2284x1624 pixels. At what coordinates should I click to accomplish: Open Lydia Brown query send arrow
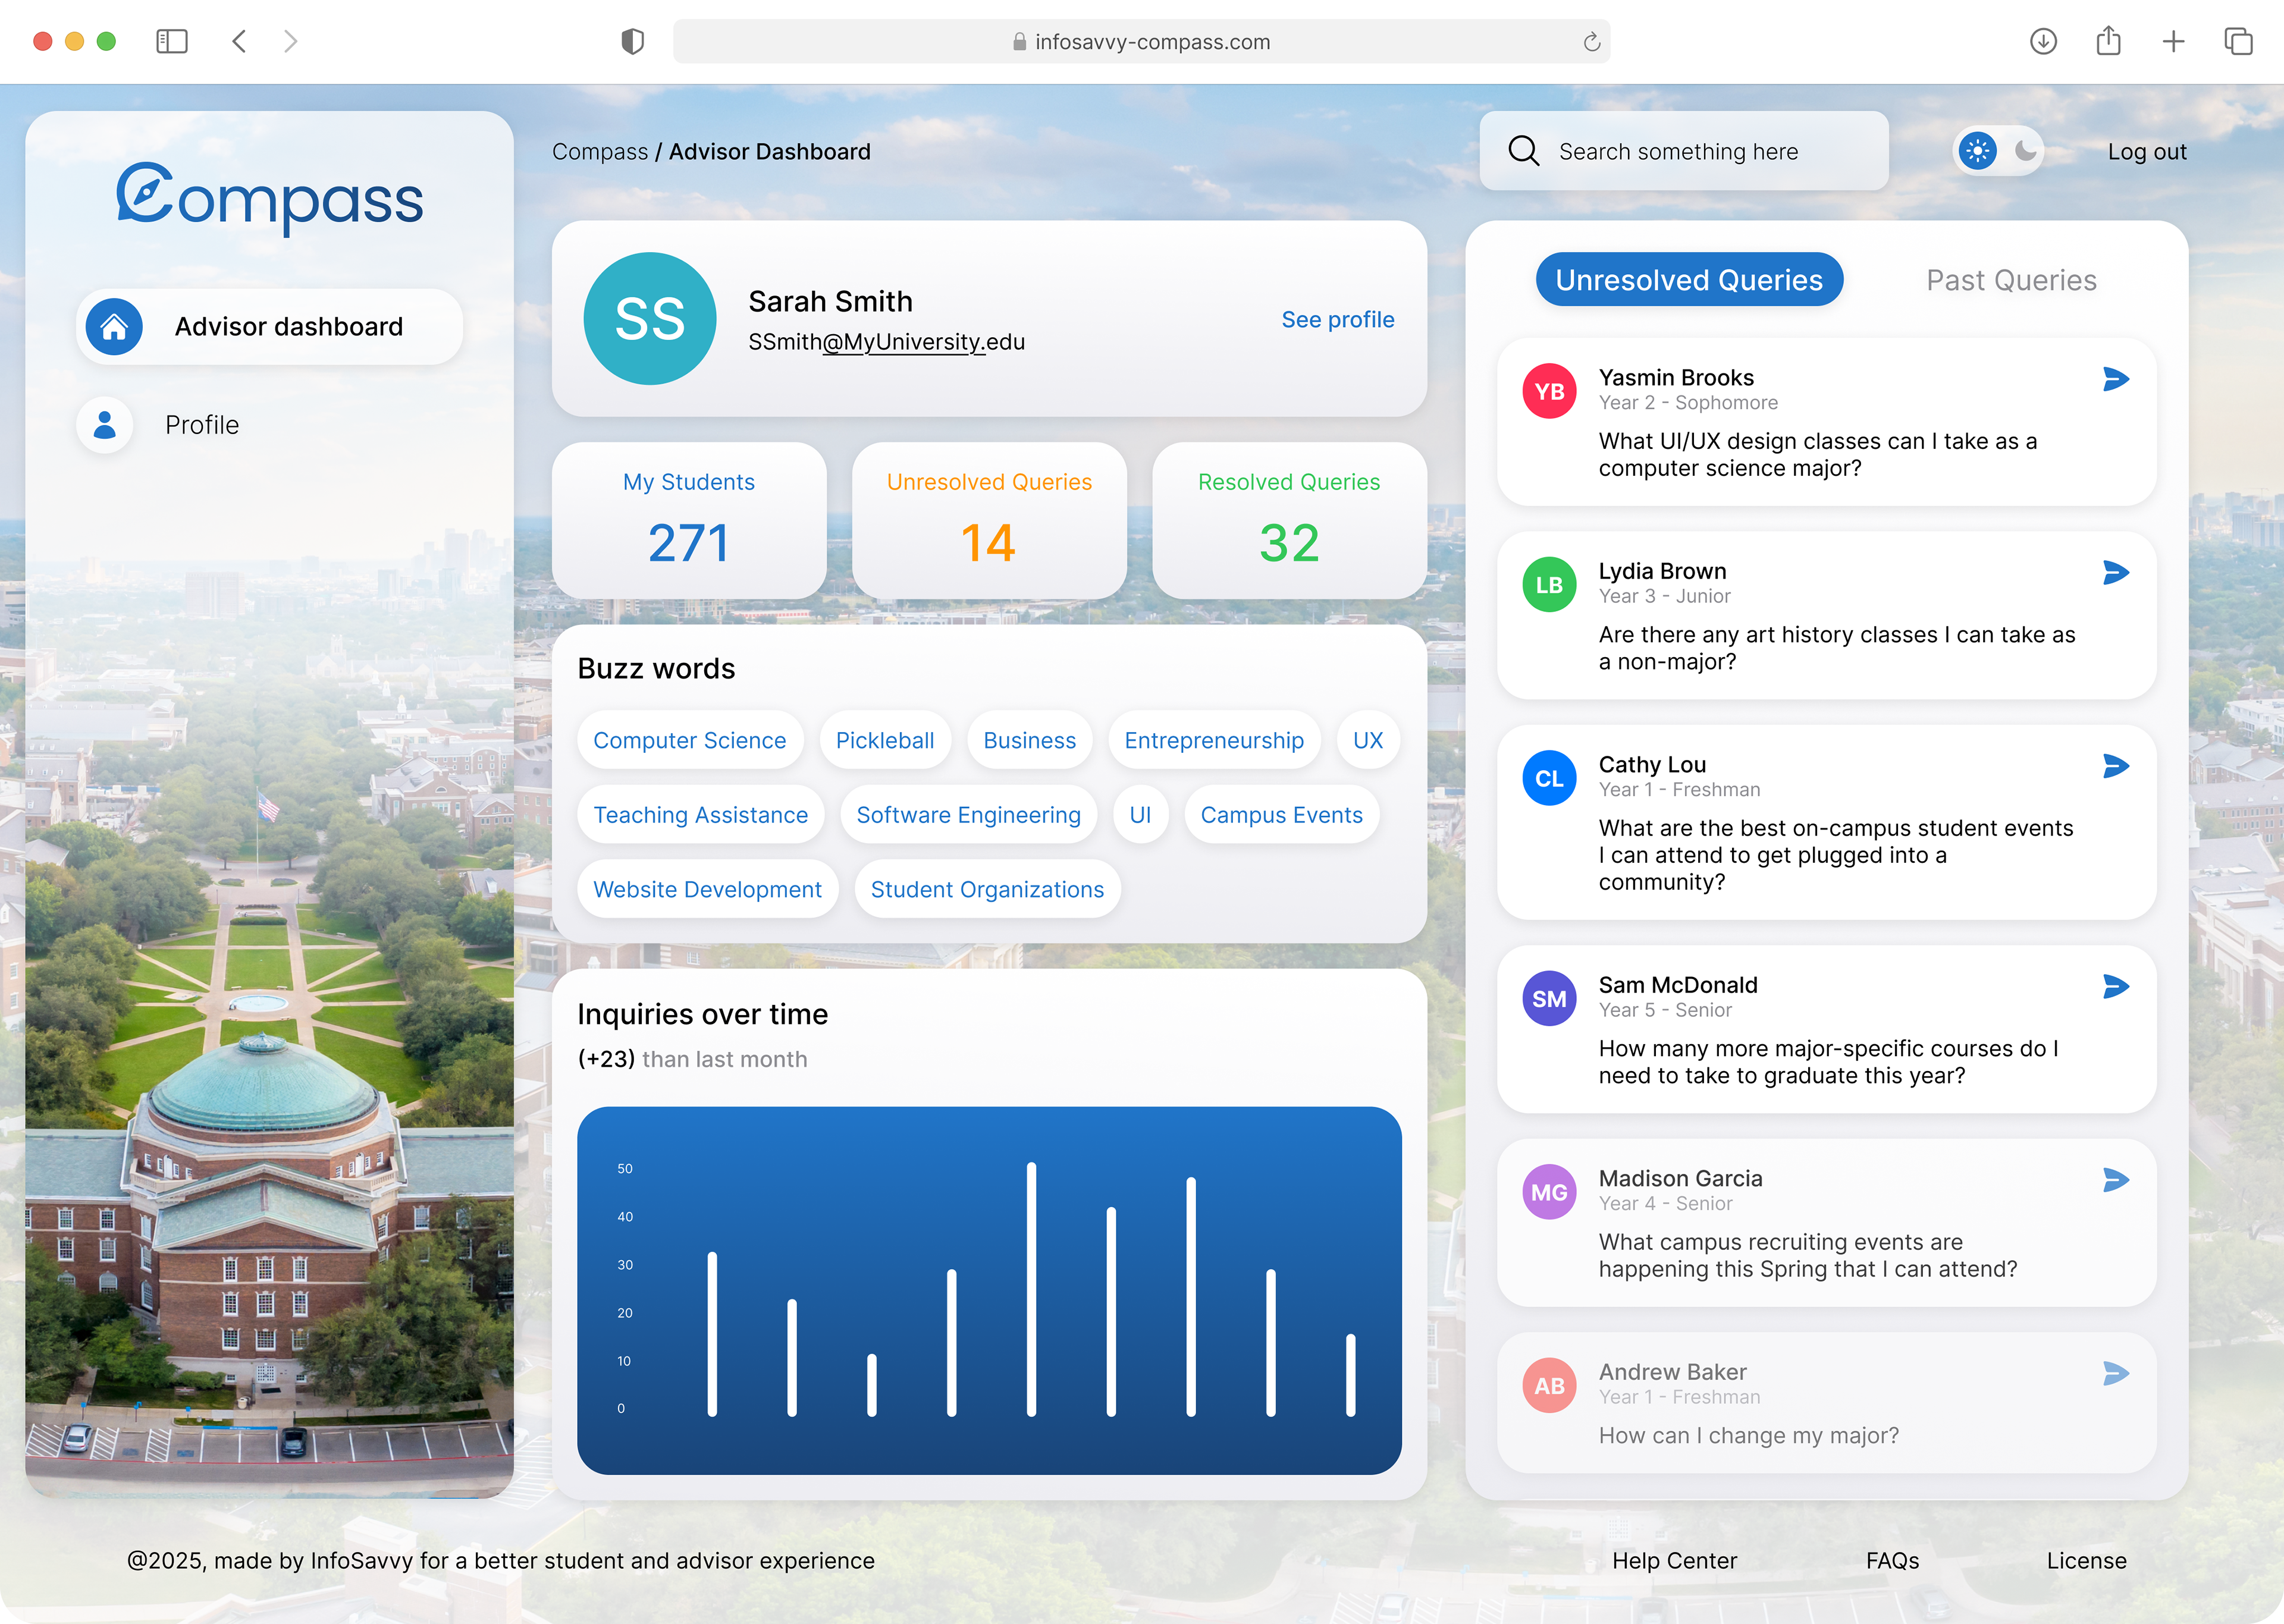2116,572
